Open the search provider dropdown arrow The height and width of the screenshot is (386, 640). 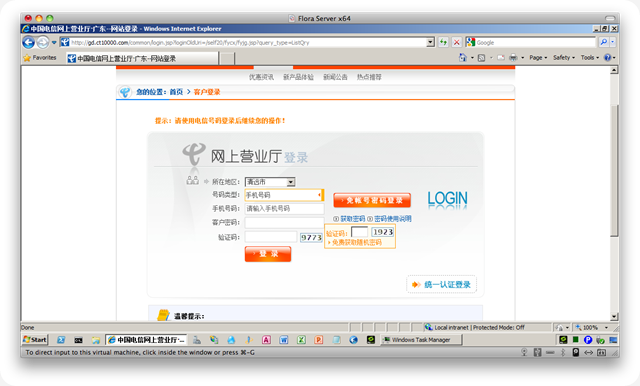coord(613,42)
